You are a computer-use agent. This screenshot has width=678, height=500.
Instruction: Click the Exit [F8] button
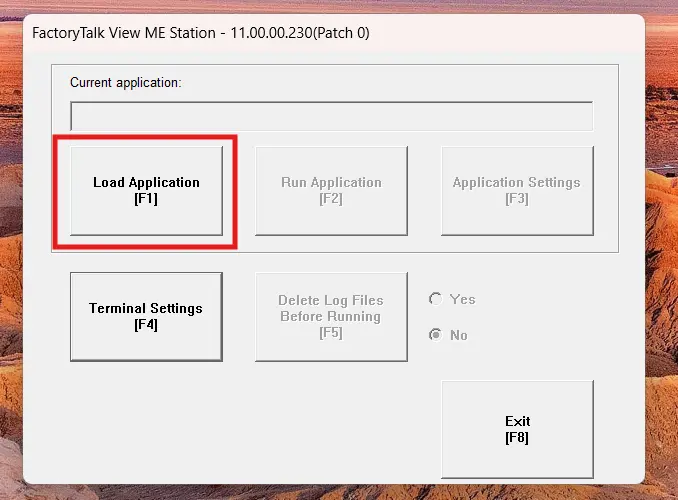[x=517, y=429]
